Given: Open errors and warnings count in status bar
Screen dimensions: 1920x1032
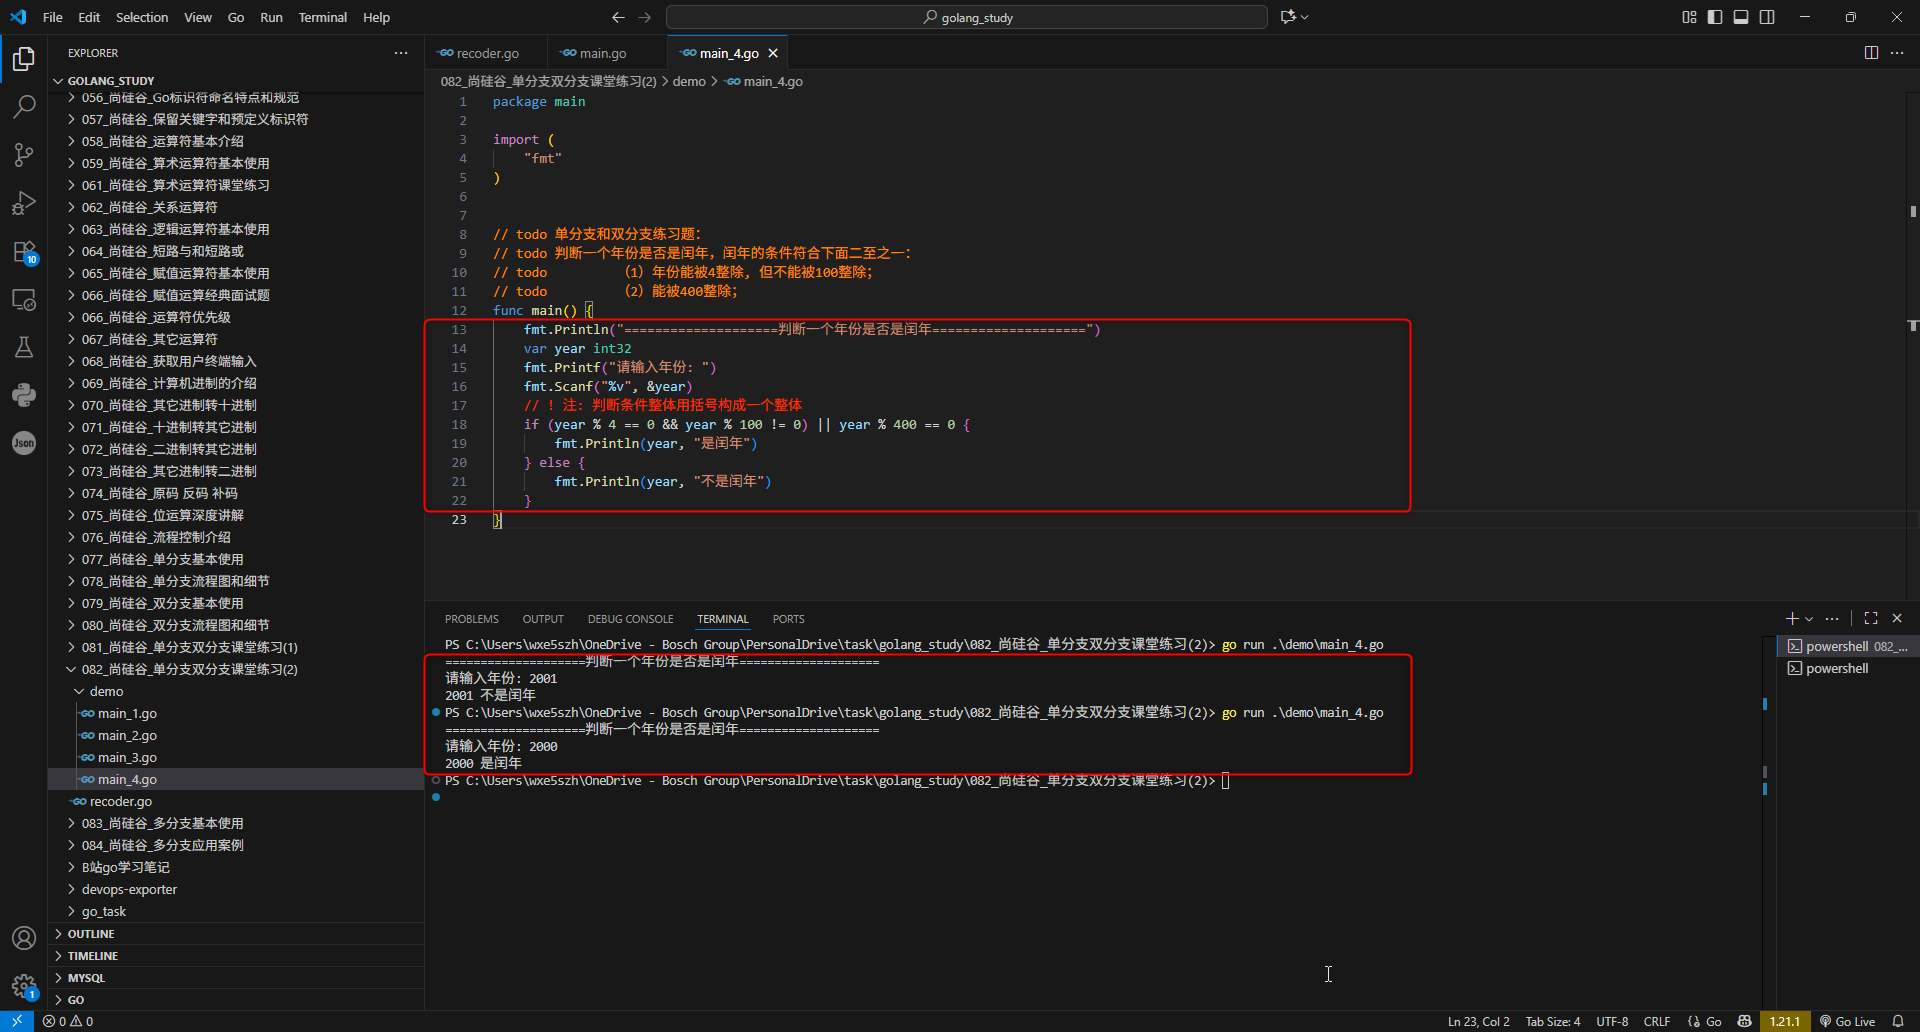Looking at the screenshot, I should pyautogui.click(x=68, y=1021).
